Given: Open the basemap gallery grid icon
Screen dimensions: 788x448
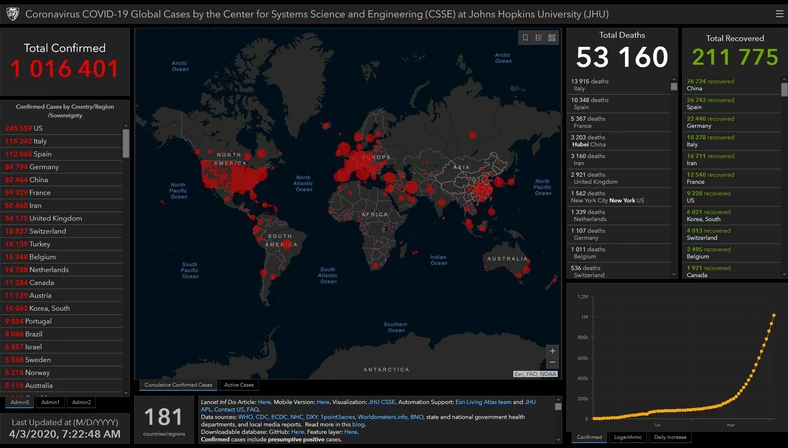Looking at the screenshot, I should tap(552, 38).
